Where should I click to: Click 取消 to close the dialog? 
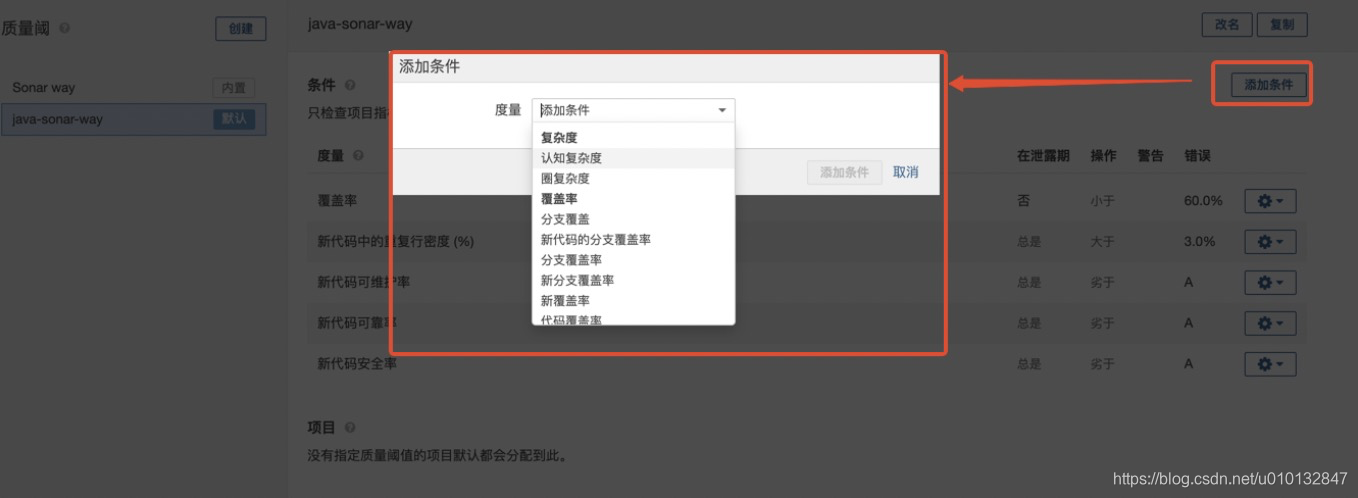[x=906, y=172]
